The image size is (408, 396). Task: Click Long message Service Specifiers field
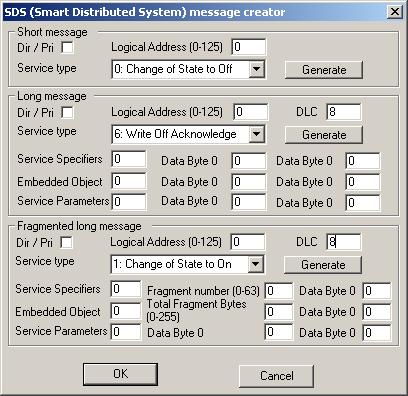pyautogui.click(x=129, y=159)
